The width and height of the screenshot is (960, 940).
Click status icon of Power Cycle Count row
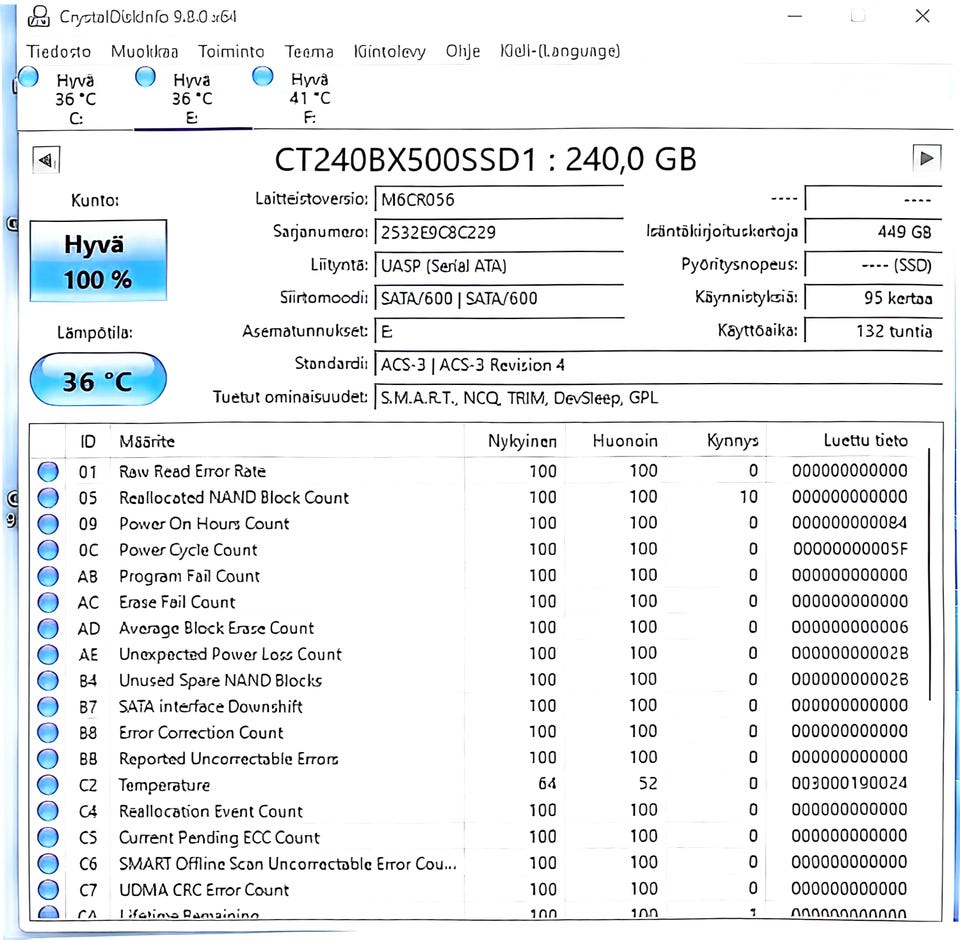click(x=48, y=550)
